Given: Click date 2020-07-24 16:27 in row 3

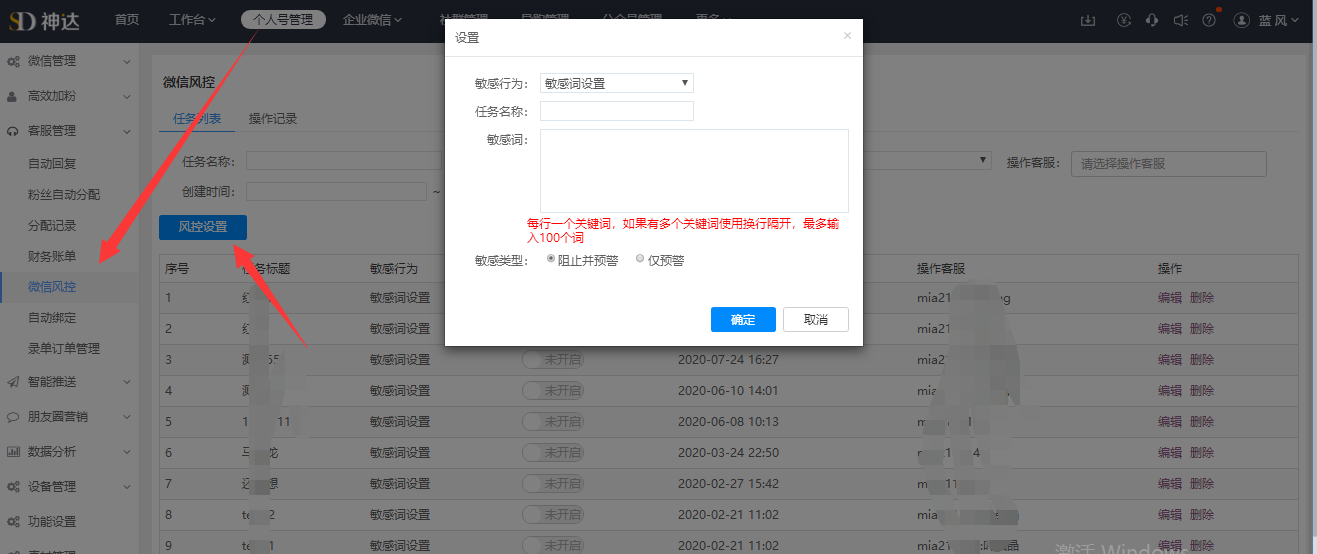Looking at the screenshot, I should click(x=728, y=359).
